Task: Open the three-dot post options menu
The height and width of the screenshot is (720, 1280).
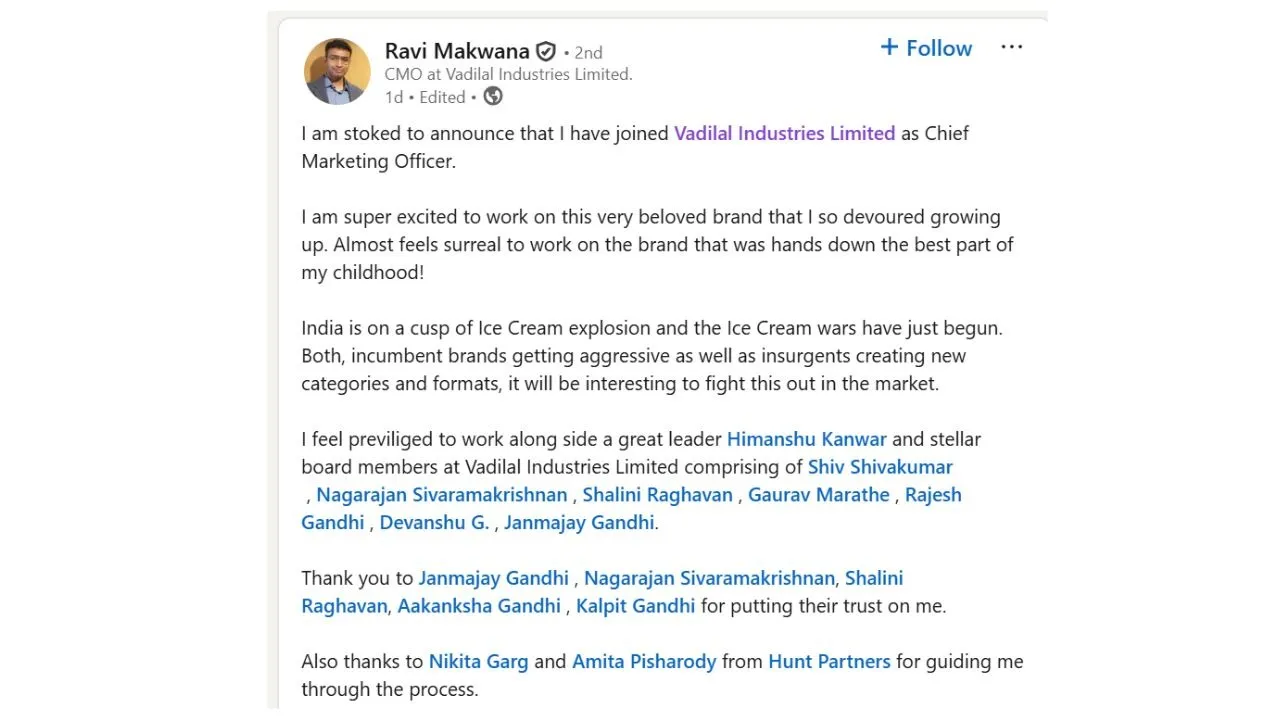Action: pos(1012,48)
